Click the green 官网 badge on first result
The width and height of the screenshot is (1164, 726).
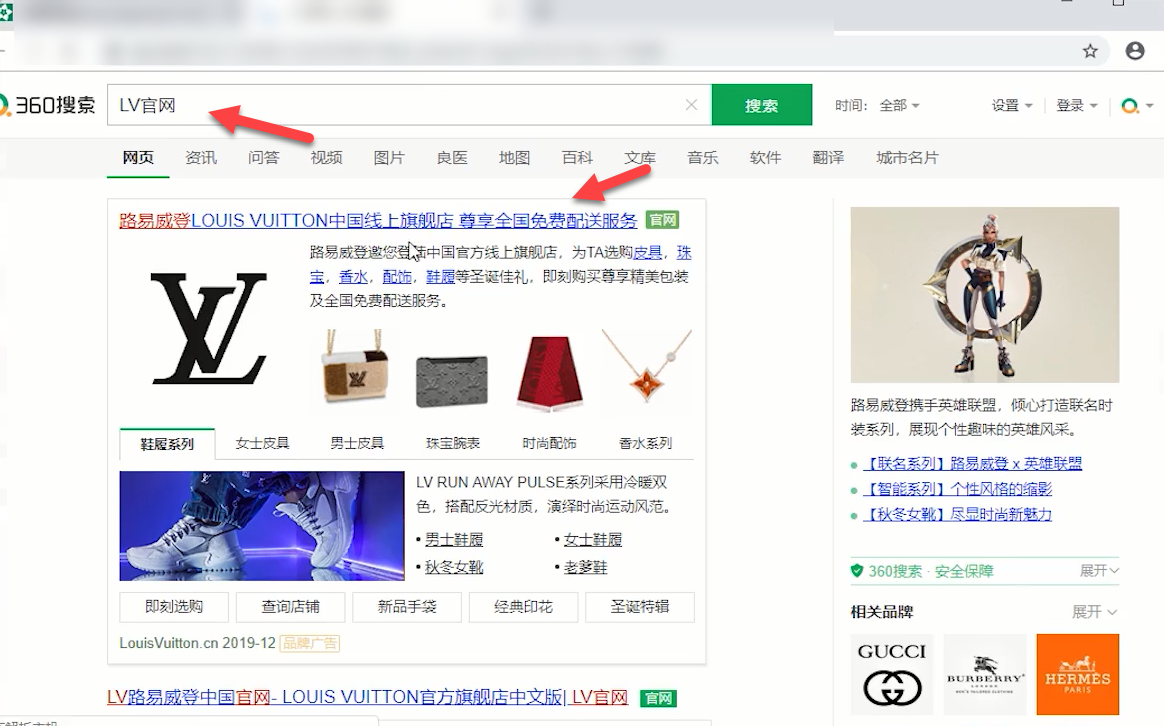click(x=664, y=219)
